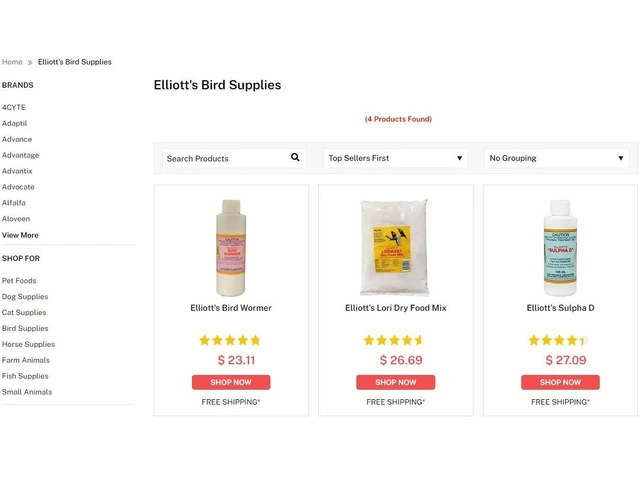Select Pet Foods in Shop For menu

point(19,281)
